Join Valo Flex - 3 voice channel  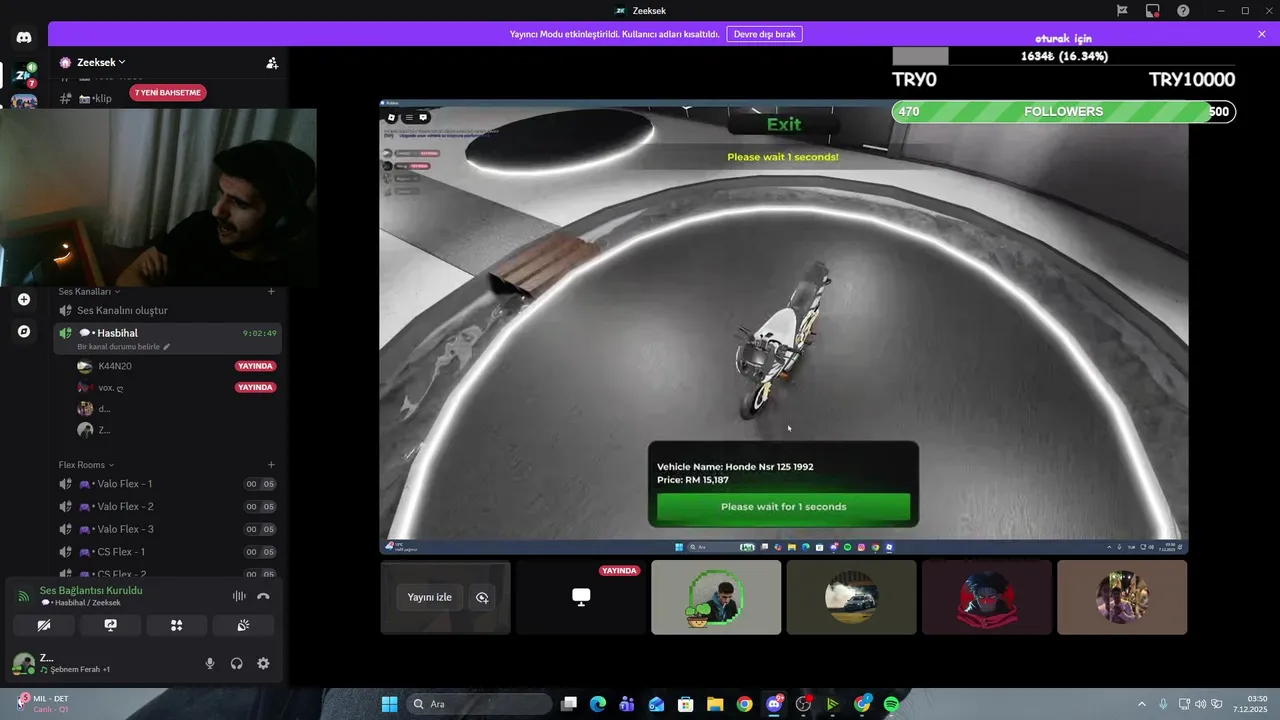point(167,529)
